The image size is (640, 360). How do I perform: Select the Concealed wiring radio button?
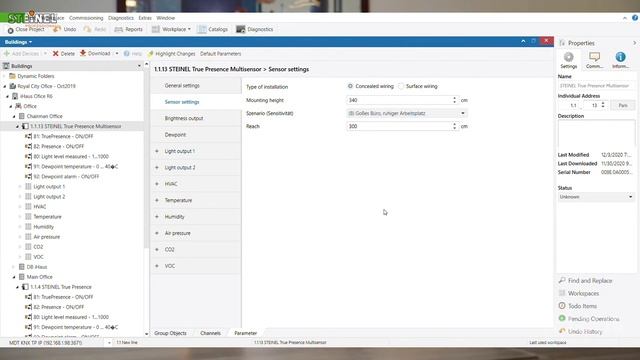tap(350, 86)
